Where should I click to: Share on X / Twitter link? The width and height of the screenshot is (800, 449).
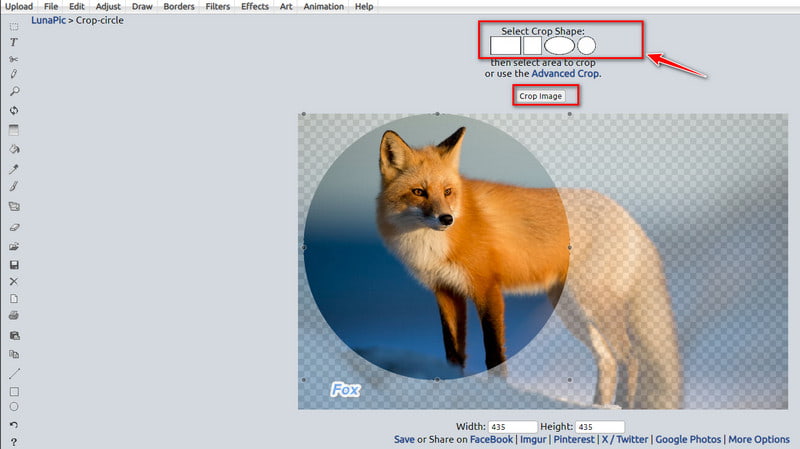click(624, 439)
